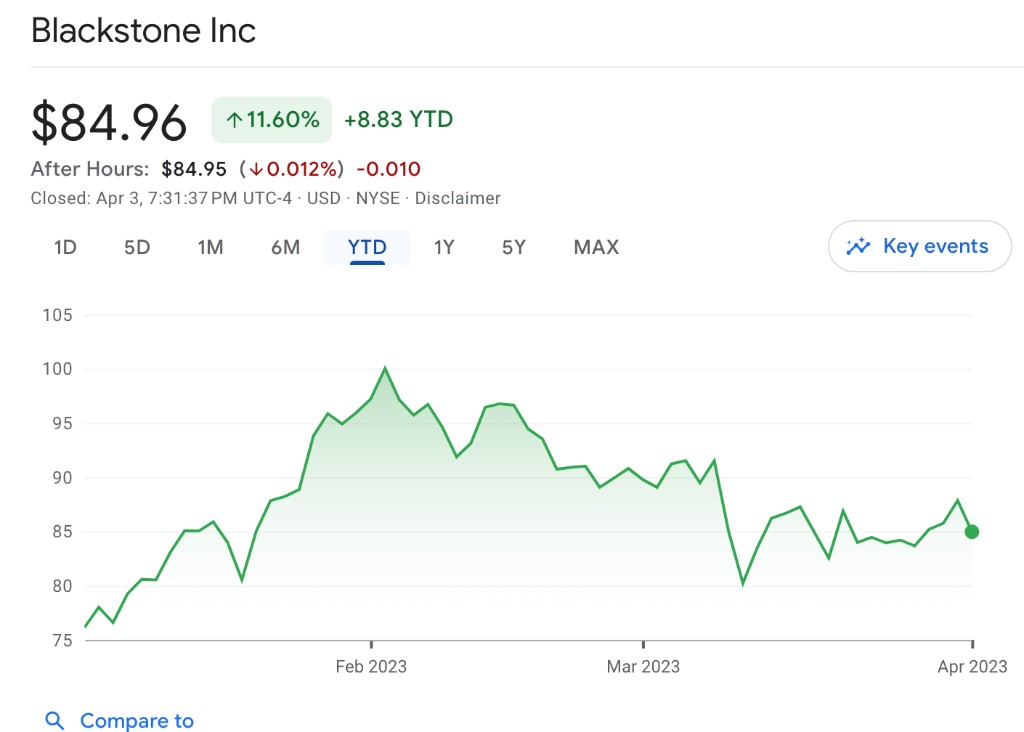The width and height of the screenshot is (1024, 732).
Task: Show the 5Y price chart
Action: pos(514,247)
